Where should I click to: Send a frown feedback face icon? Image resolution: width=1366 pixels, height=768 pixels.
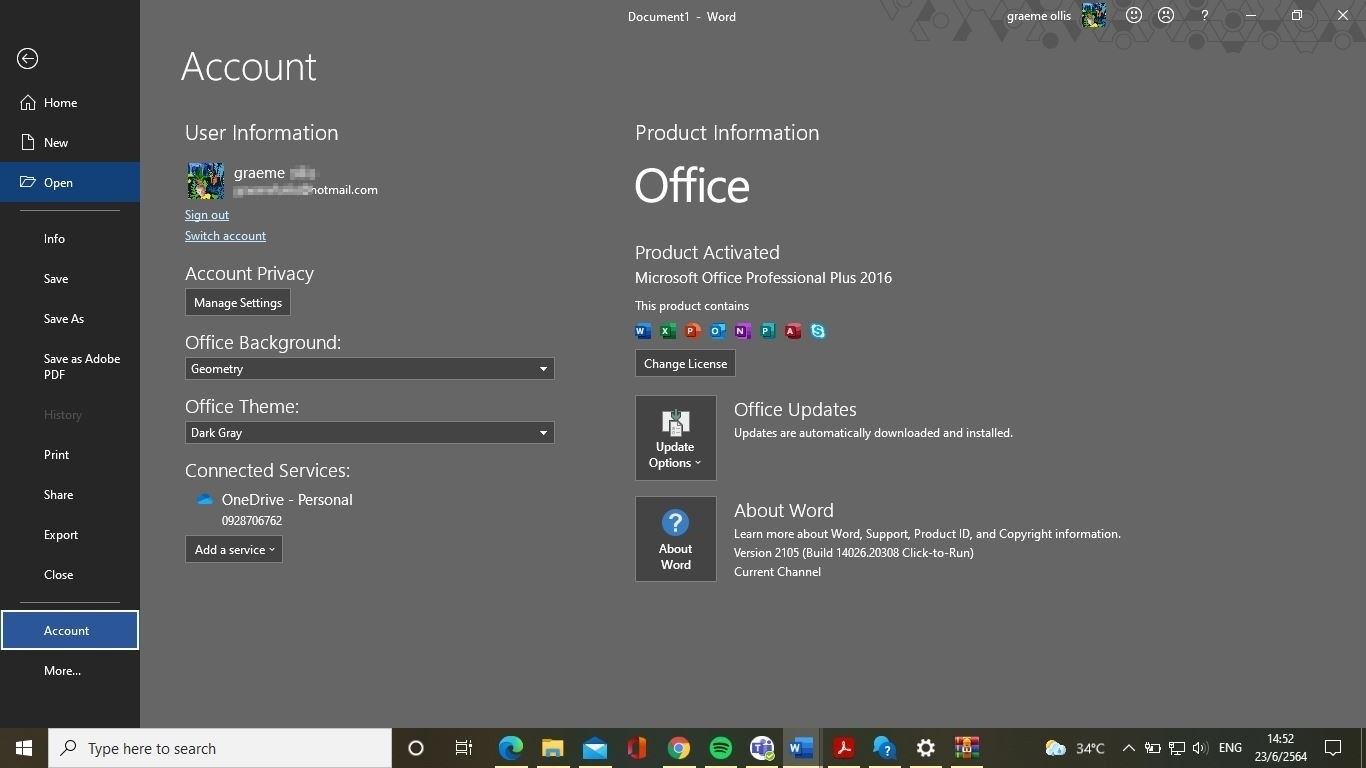[1166, 16]
